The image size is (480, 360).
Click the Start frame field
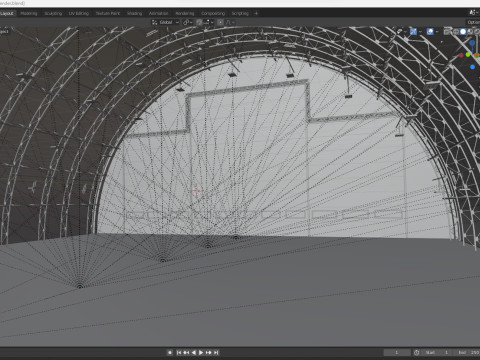point(438,352)
